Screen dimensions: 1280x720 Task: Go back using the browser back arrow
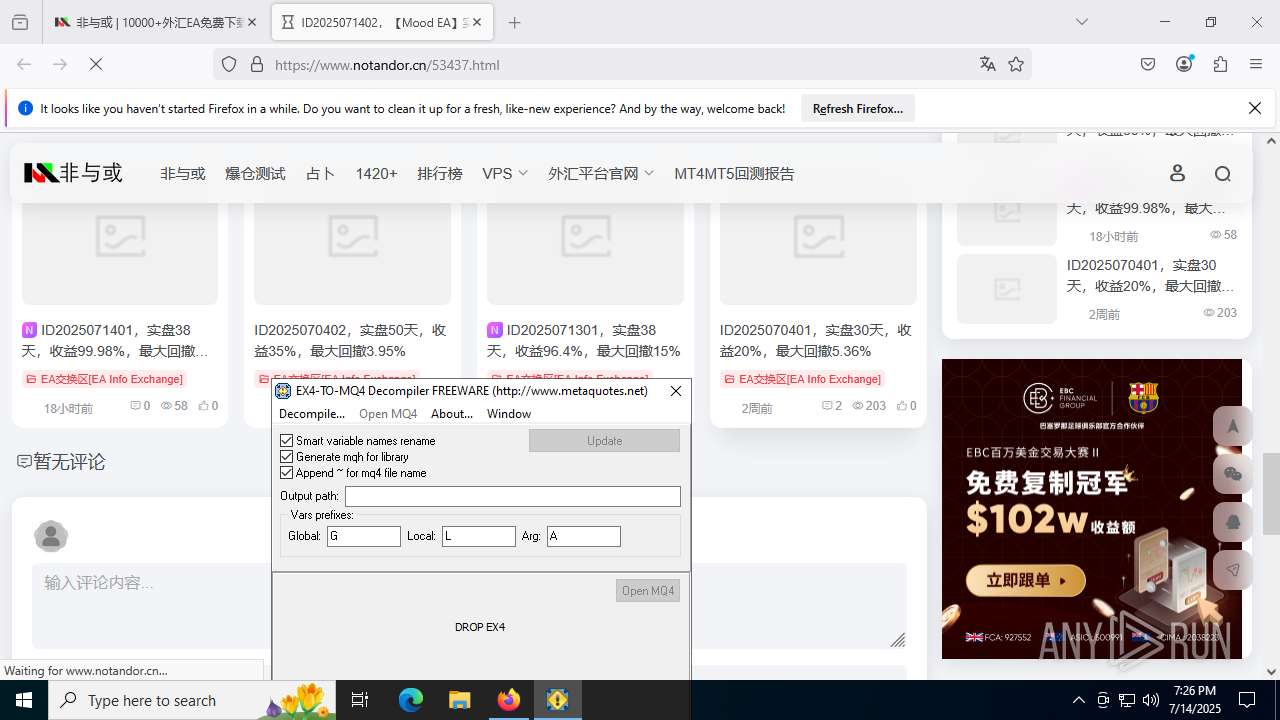(x=24, y=64)
